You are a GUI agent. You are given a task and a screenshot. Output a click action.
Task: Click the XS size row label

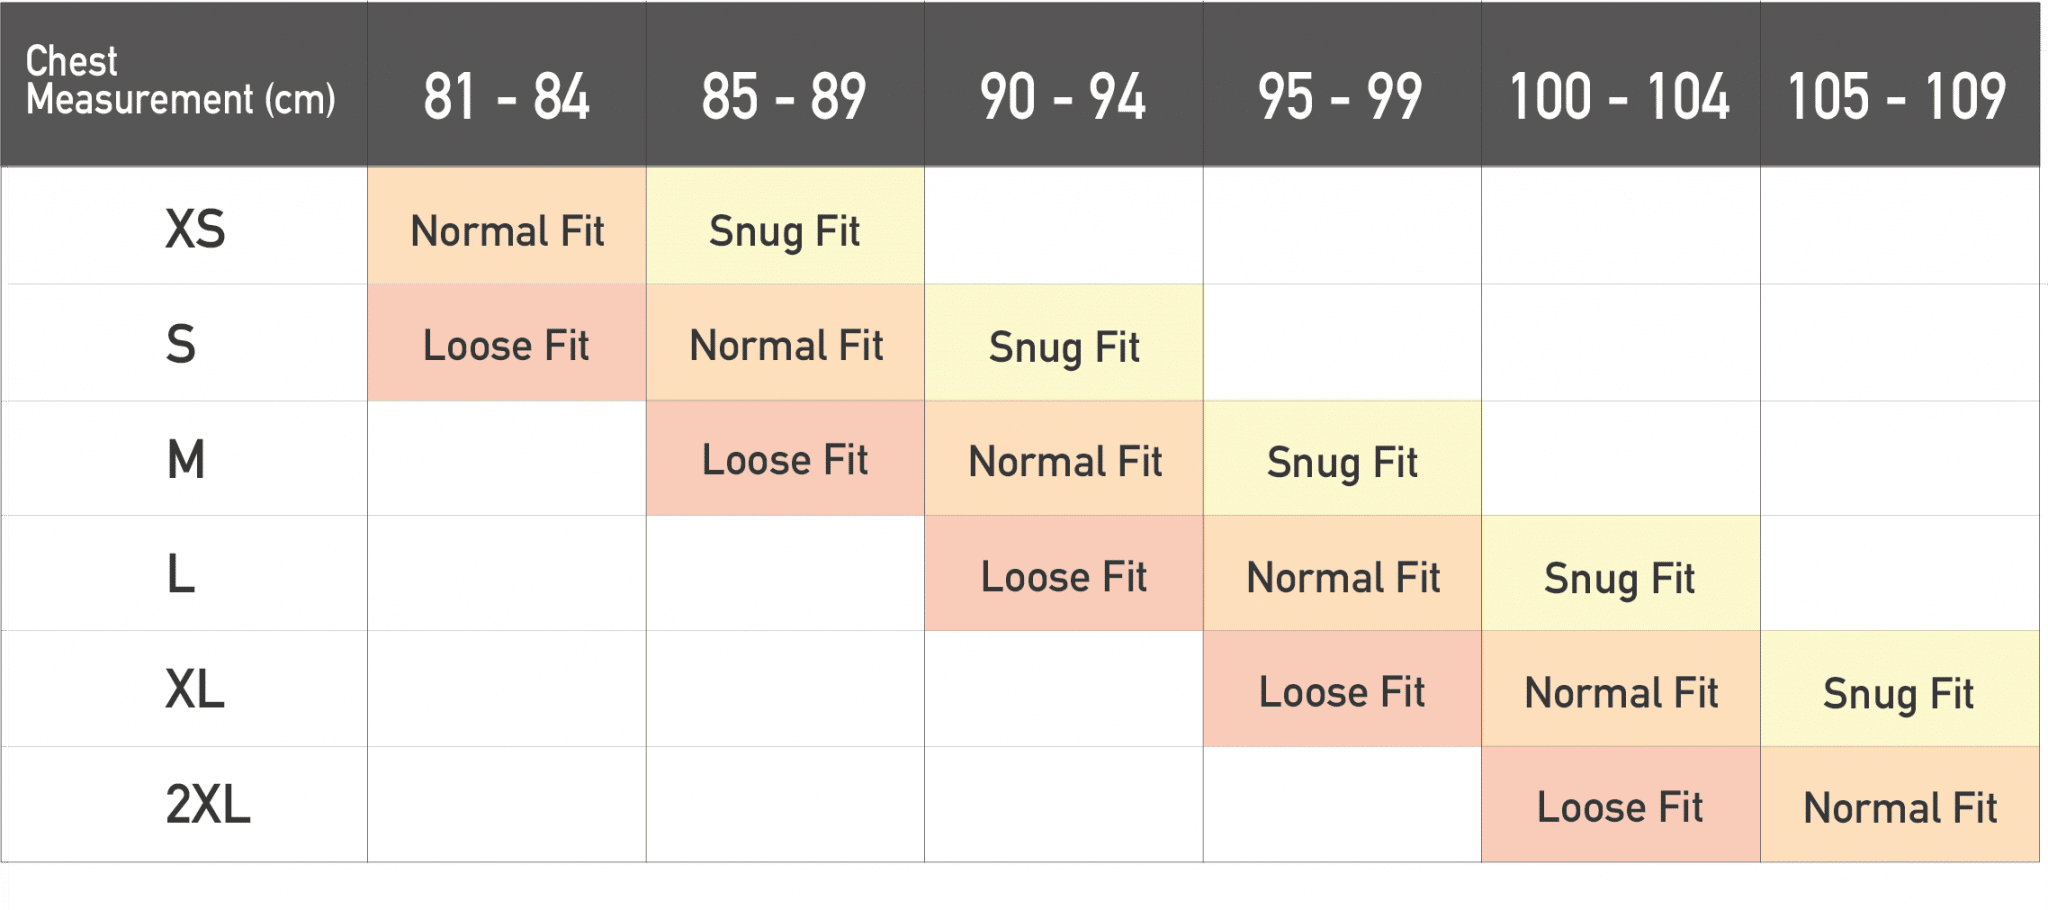coord(195,229)
